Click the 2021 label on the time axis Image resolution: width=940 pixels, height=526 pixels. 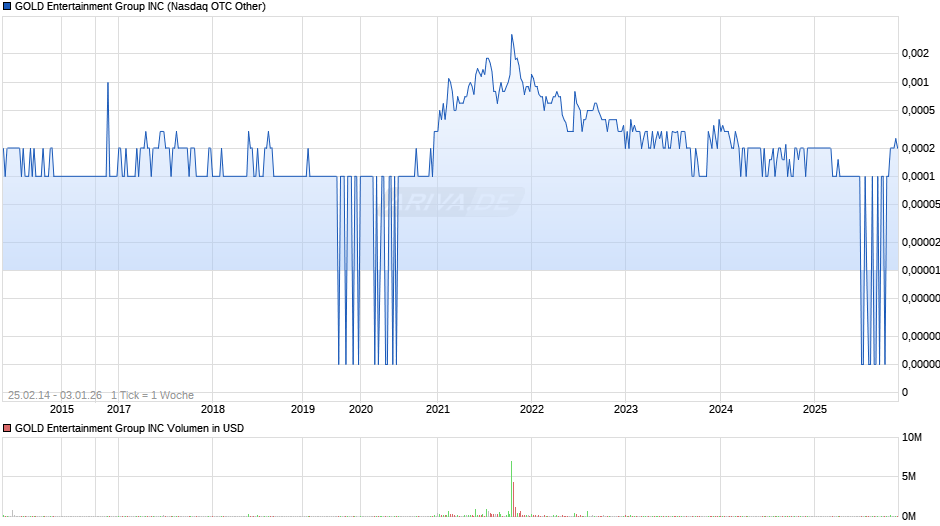[438, 409]
